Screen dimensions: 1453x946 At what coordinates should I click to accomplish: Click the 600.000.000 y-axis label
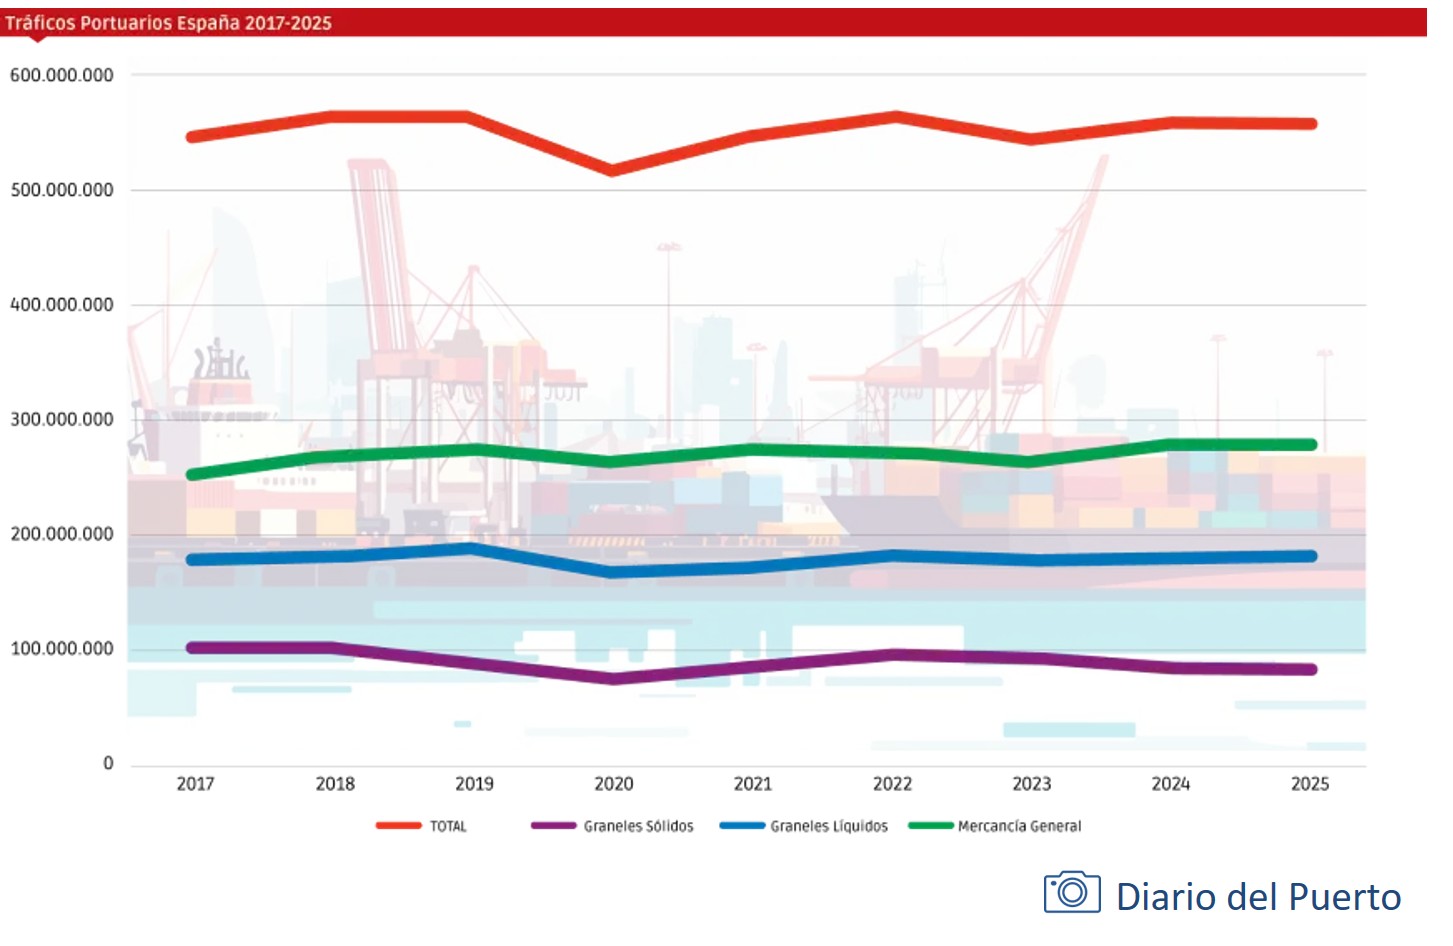62,75
